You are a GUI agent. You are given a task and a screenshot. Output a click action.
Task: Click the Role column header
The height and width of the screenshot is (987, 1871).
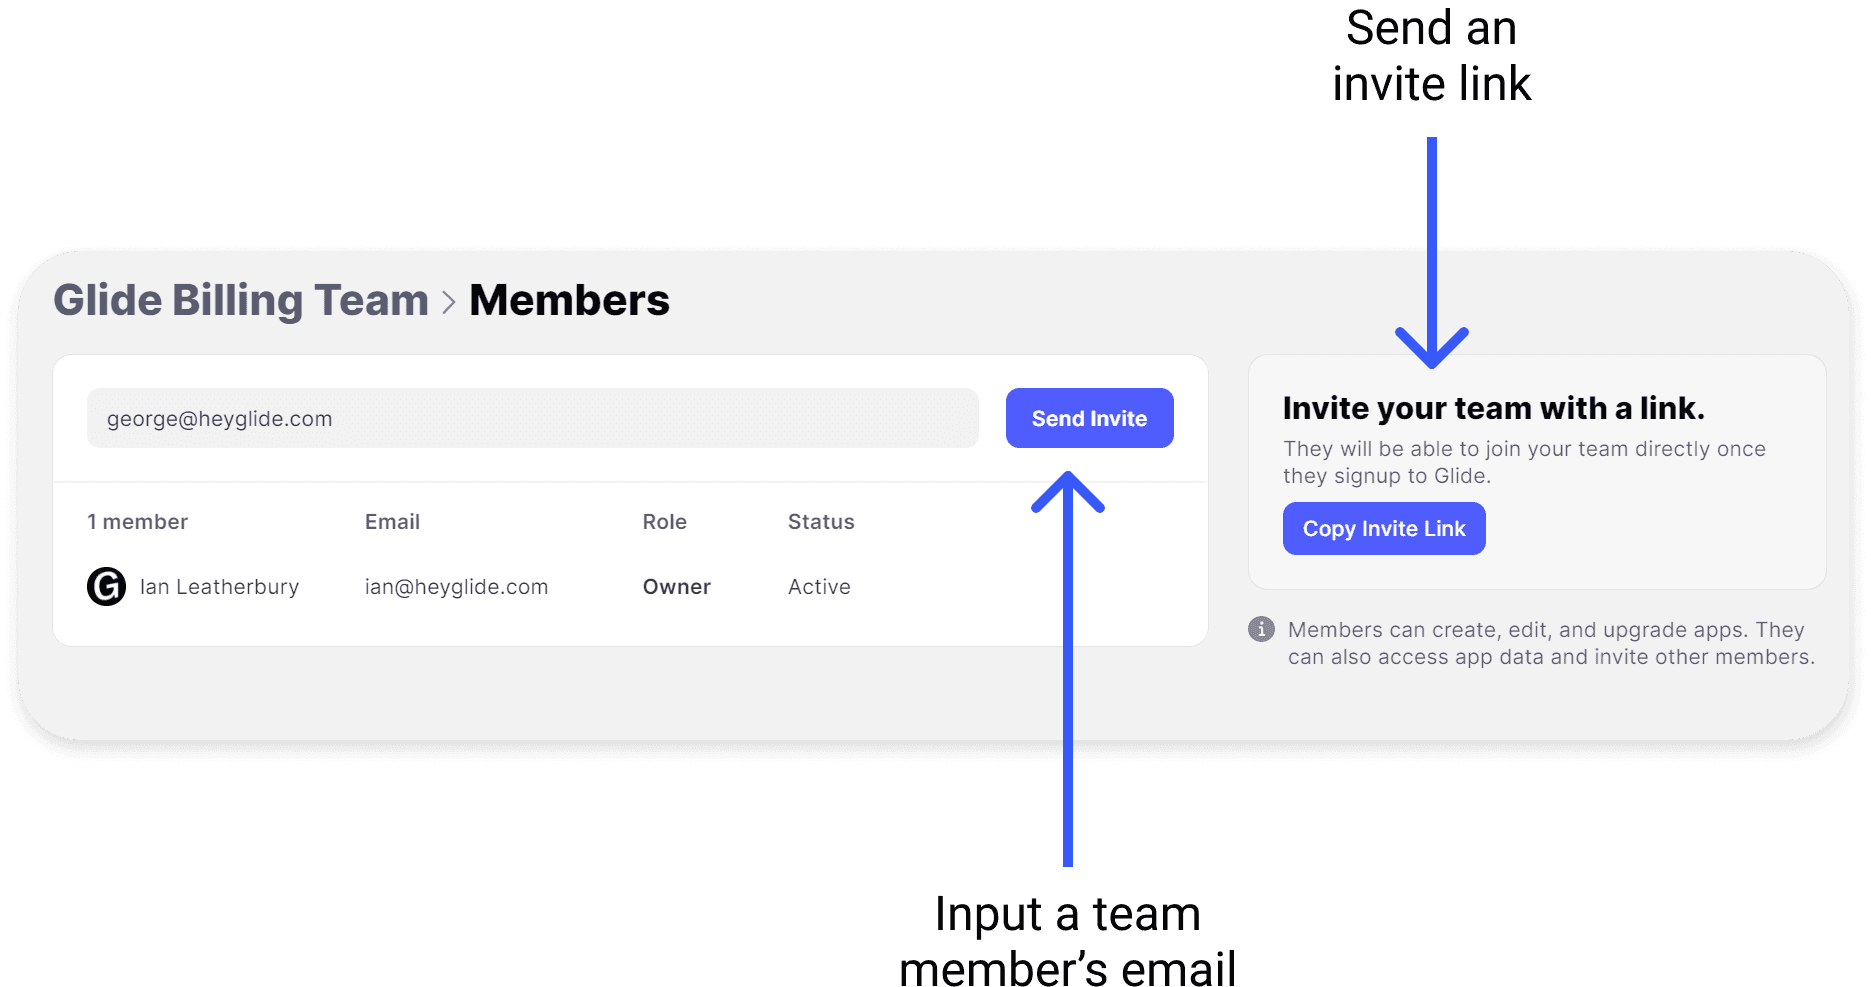(x=664, y=522)
